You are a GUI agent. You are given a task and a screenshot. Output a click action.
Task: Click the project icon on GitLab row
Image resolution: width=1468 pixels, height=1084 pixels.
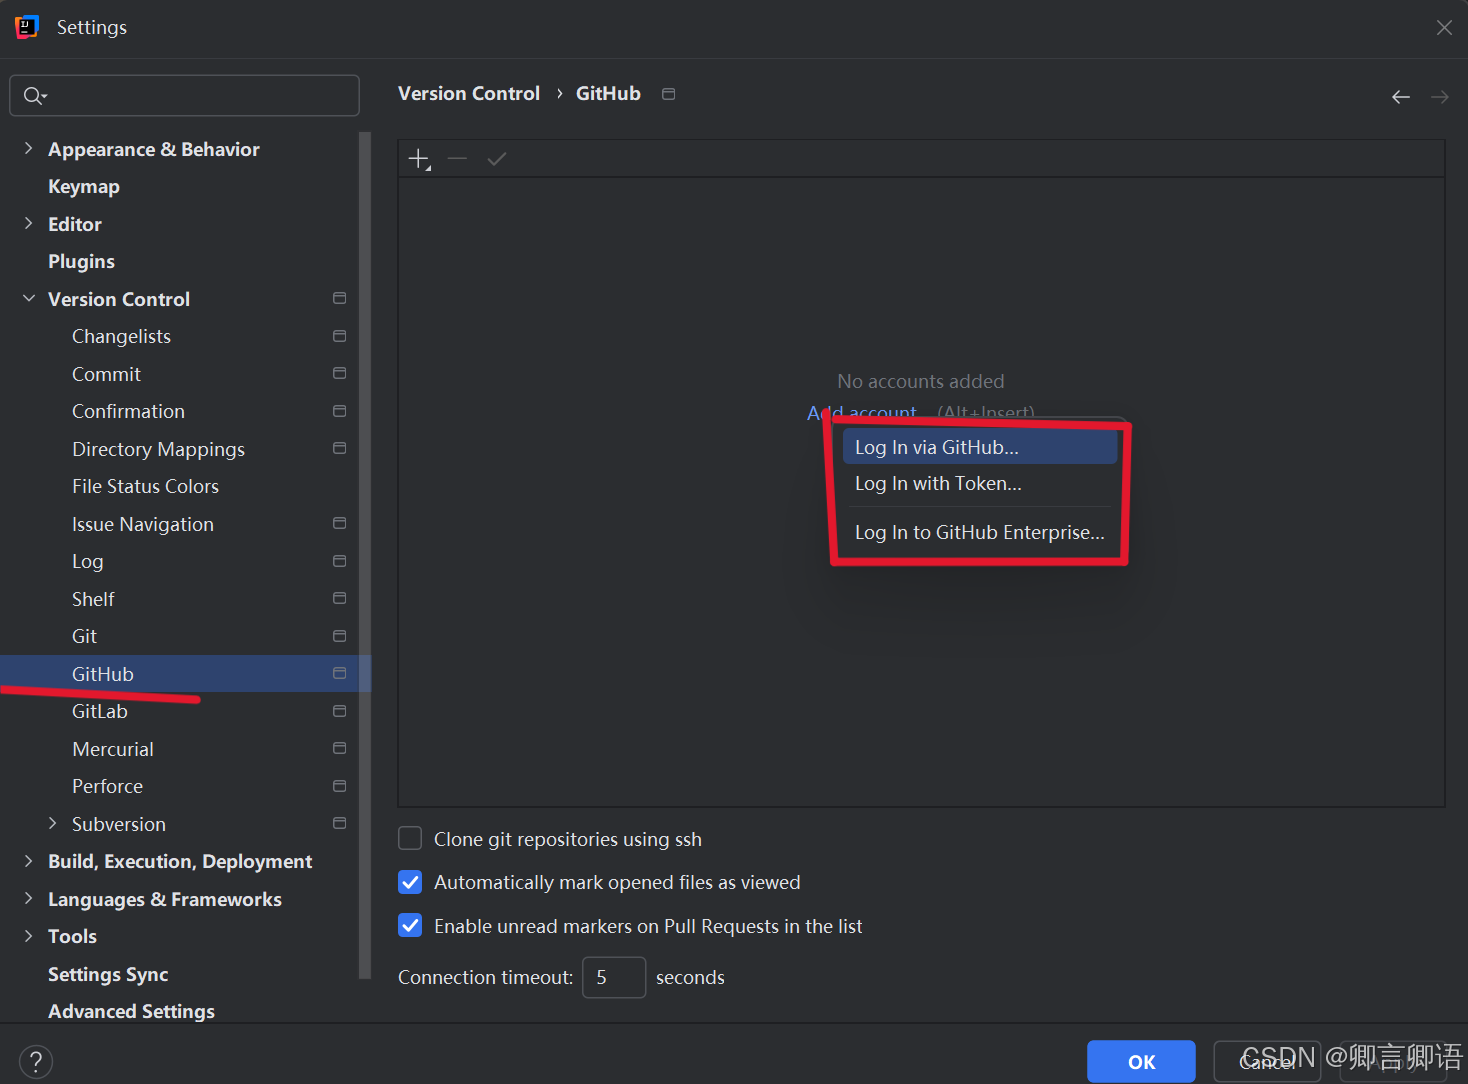coord(340,711)
